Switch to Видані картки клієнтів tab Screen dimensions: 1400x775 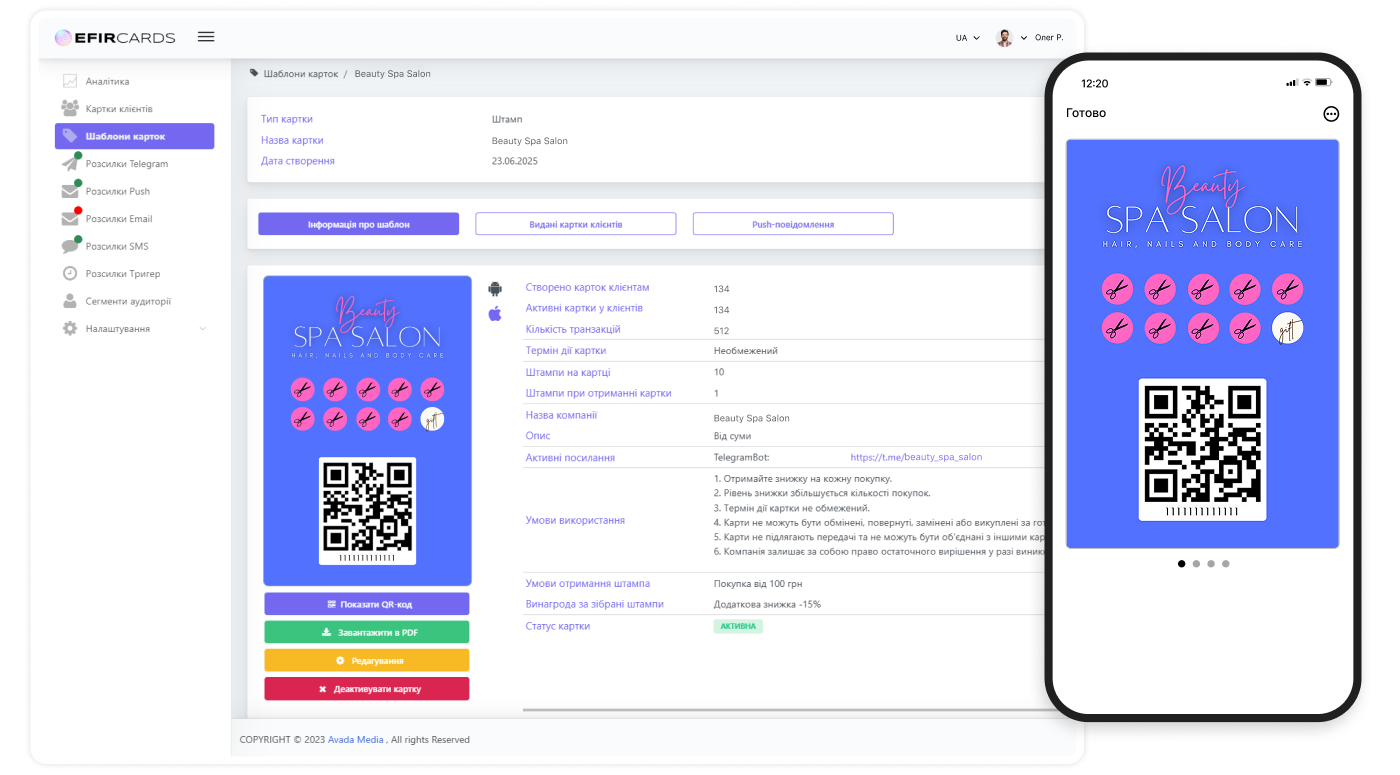575,224
